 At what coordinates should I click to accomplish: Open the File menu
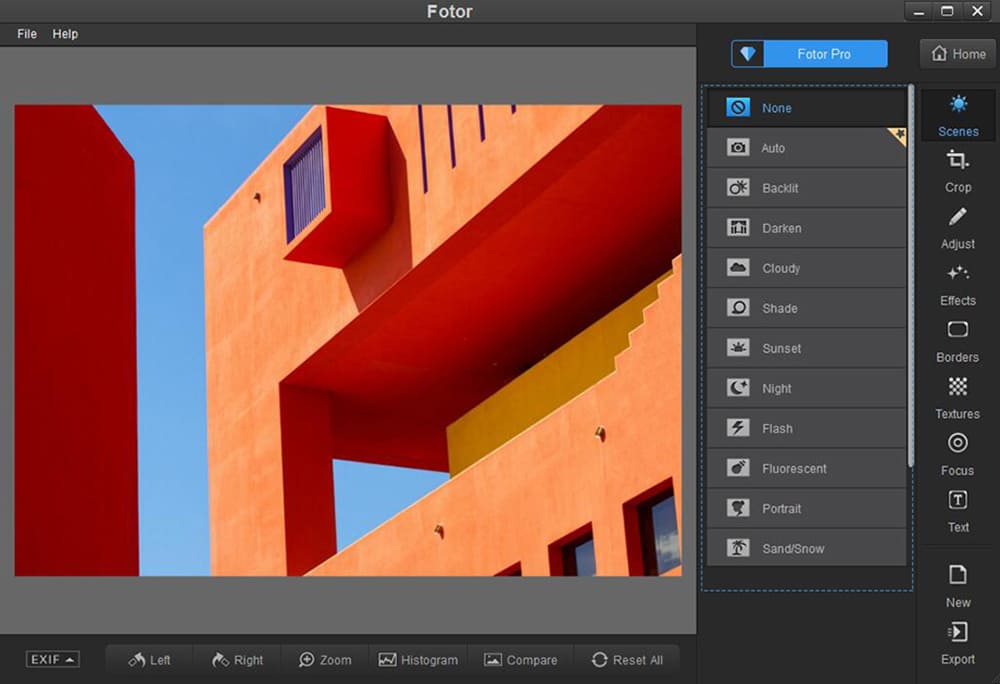pyautogui.click(x=26, y=33)
